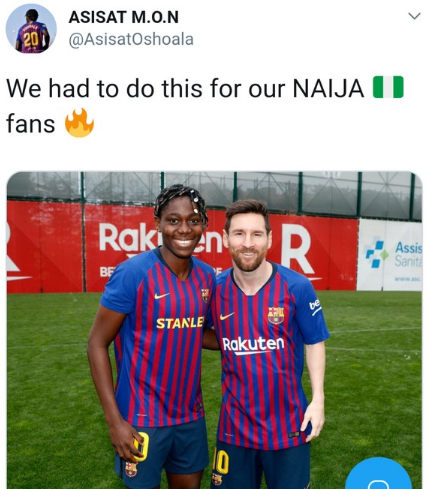Image resolution: width=430 pixels, height=489 pixels.
Task: Open the @AsisatOshoala handle link
Action: [131, 39]
